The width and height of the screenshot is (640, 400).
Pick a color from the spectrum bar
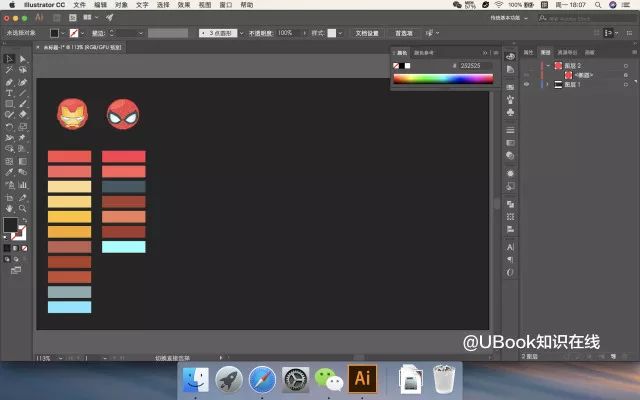pyautogui.click(x=443, y=78)
